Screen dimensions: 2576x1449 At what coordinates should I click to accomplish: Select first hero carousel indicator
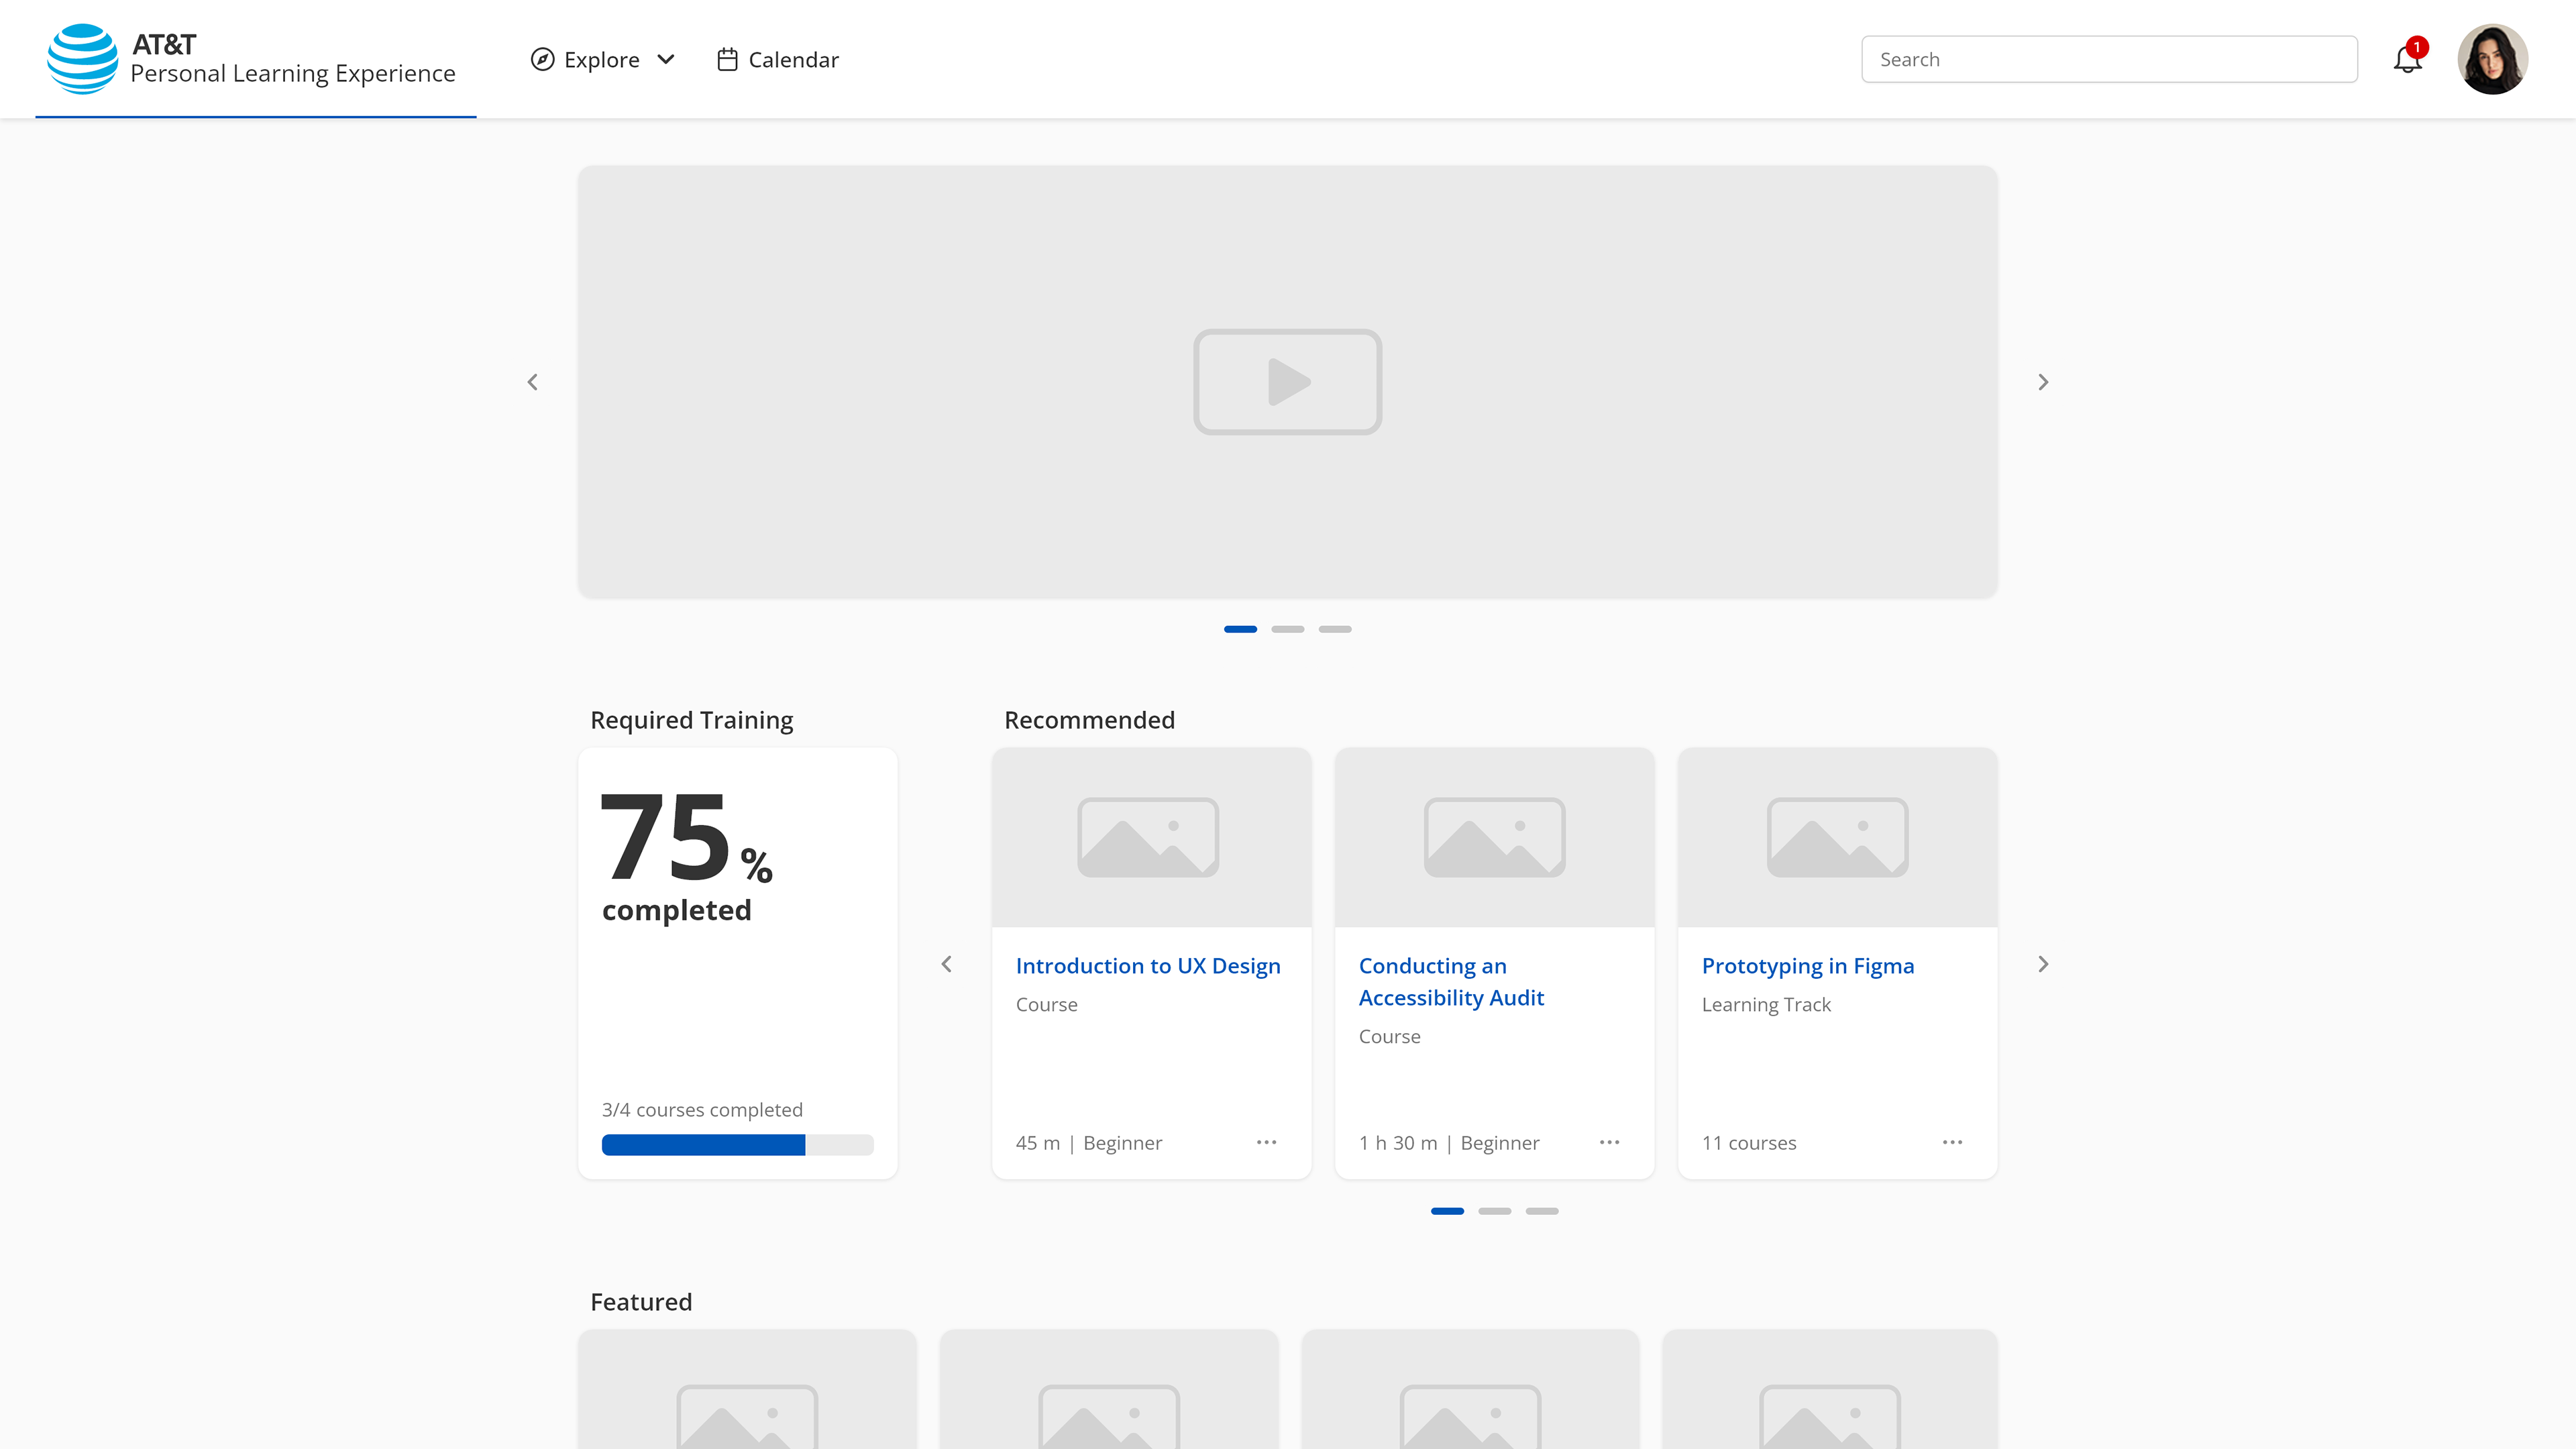pyautogui.click(x=1240, y=629)
